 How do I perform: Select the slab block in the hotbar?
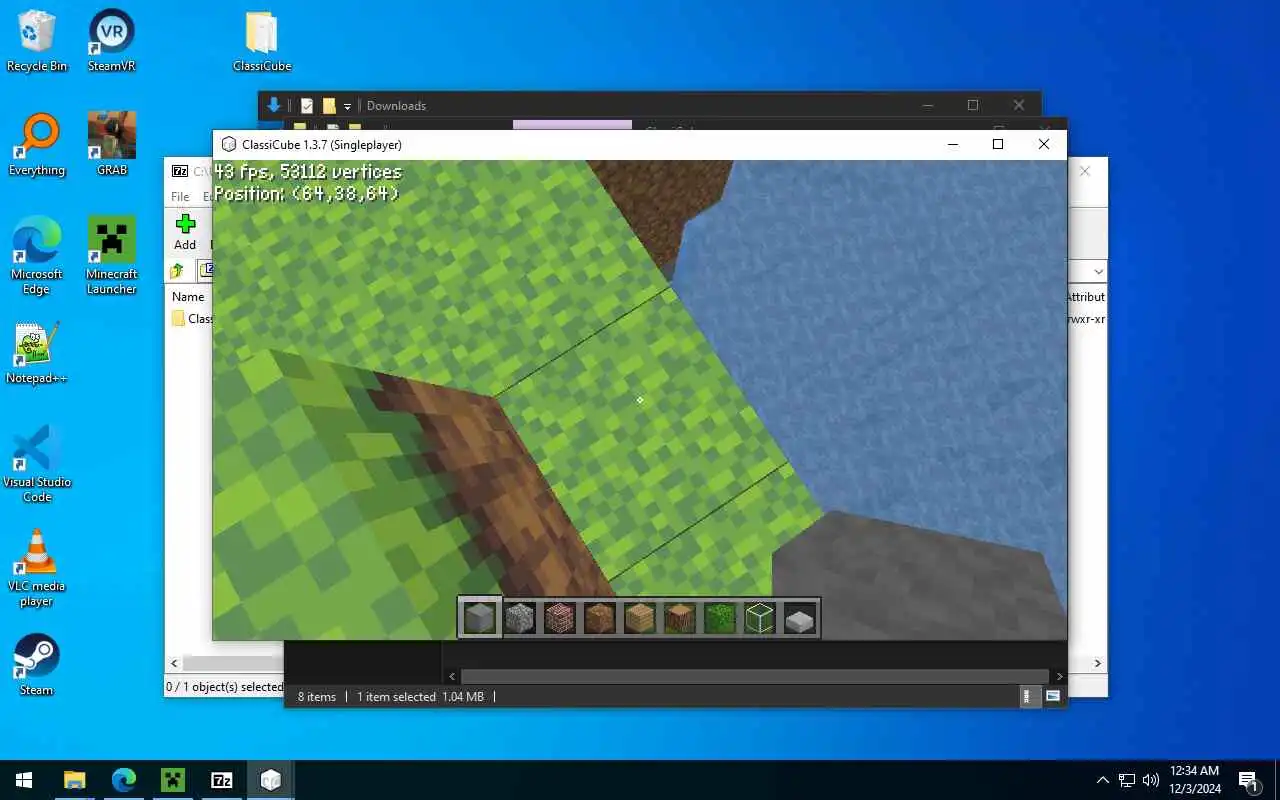click(x=800, y=618)
